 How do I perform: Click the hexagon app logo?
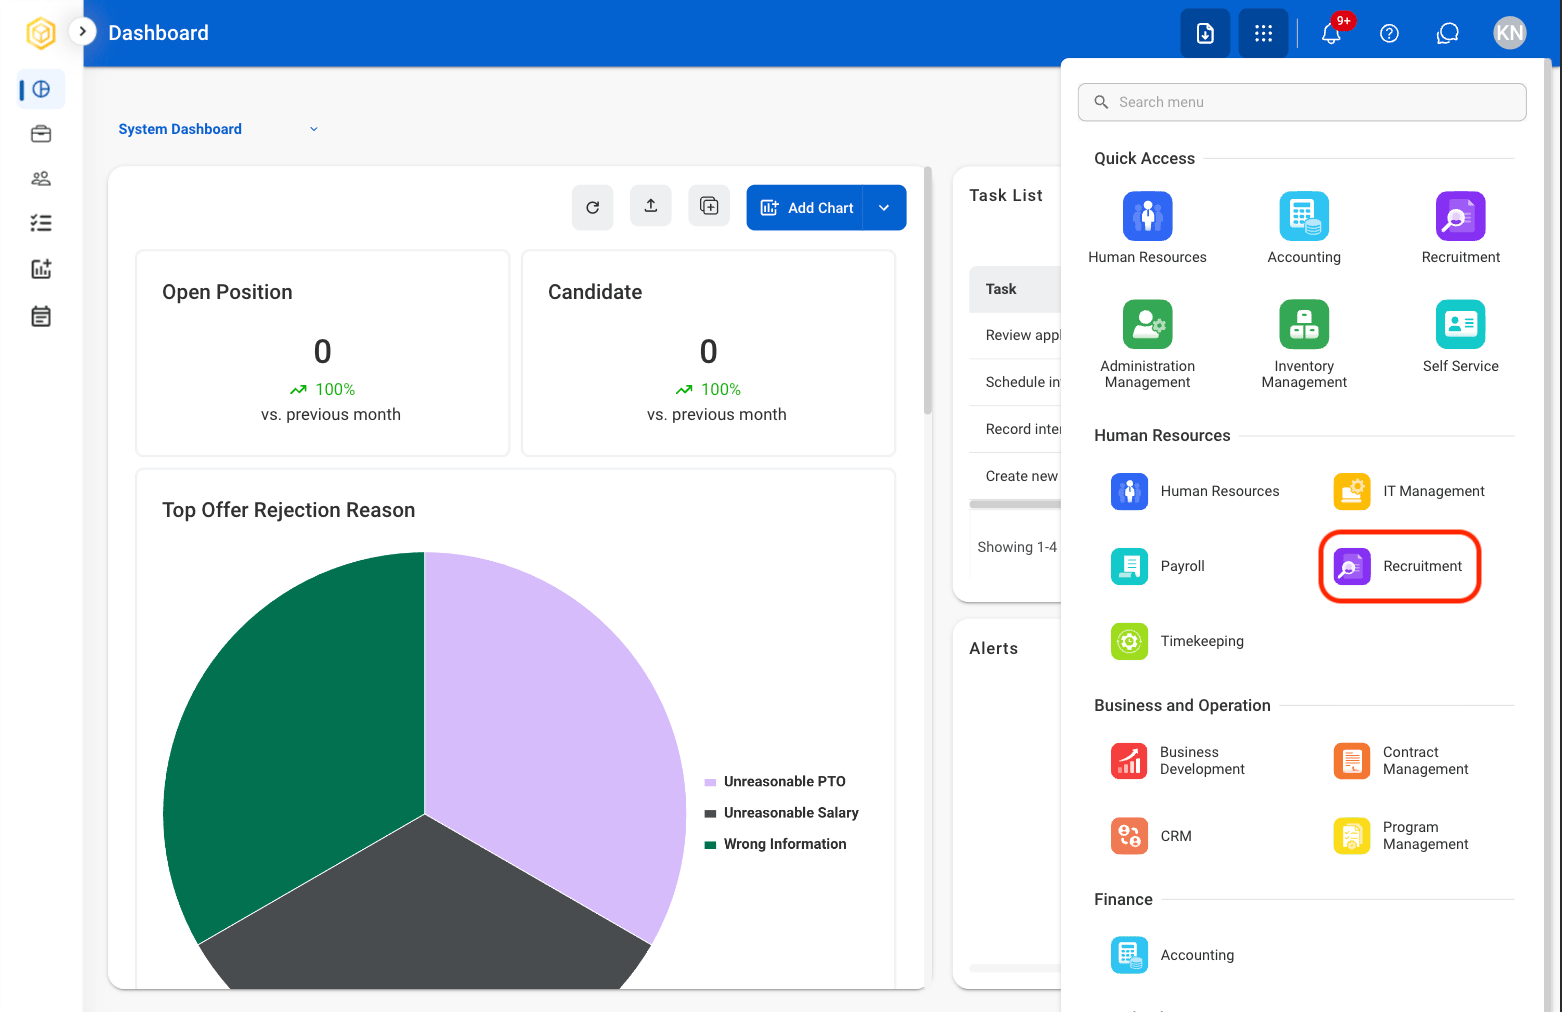[x=40, y=33]
